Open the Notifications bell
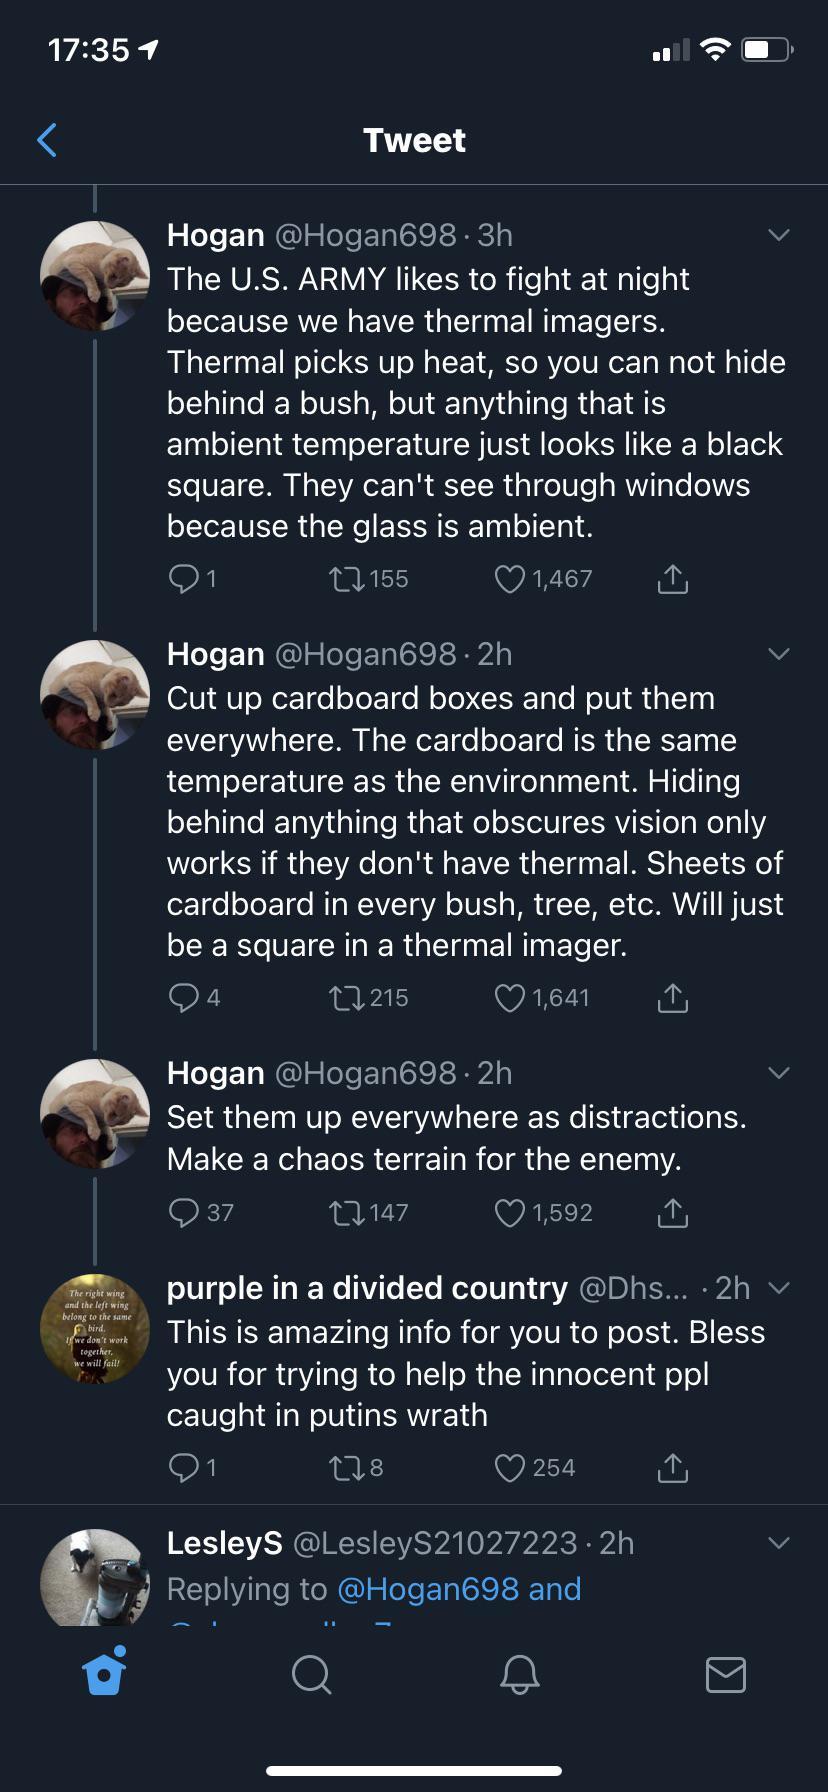The image size is (828, 1792). (x=519, y=1676)
